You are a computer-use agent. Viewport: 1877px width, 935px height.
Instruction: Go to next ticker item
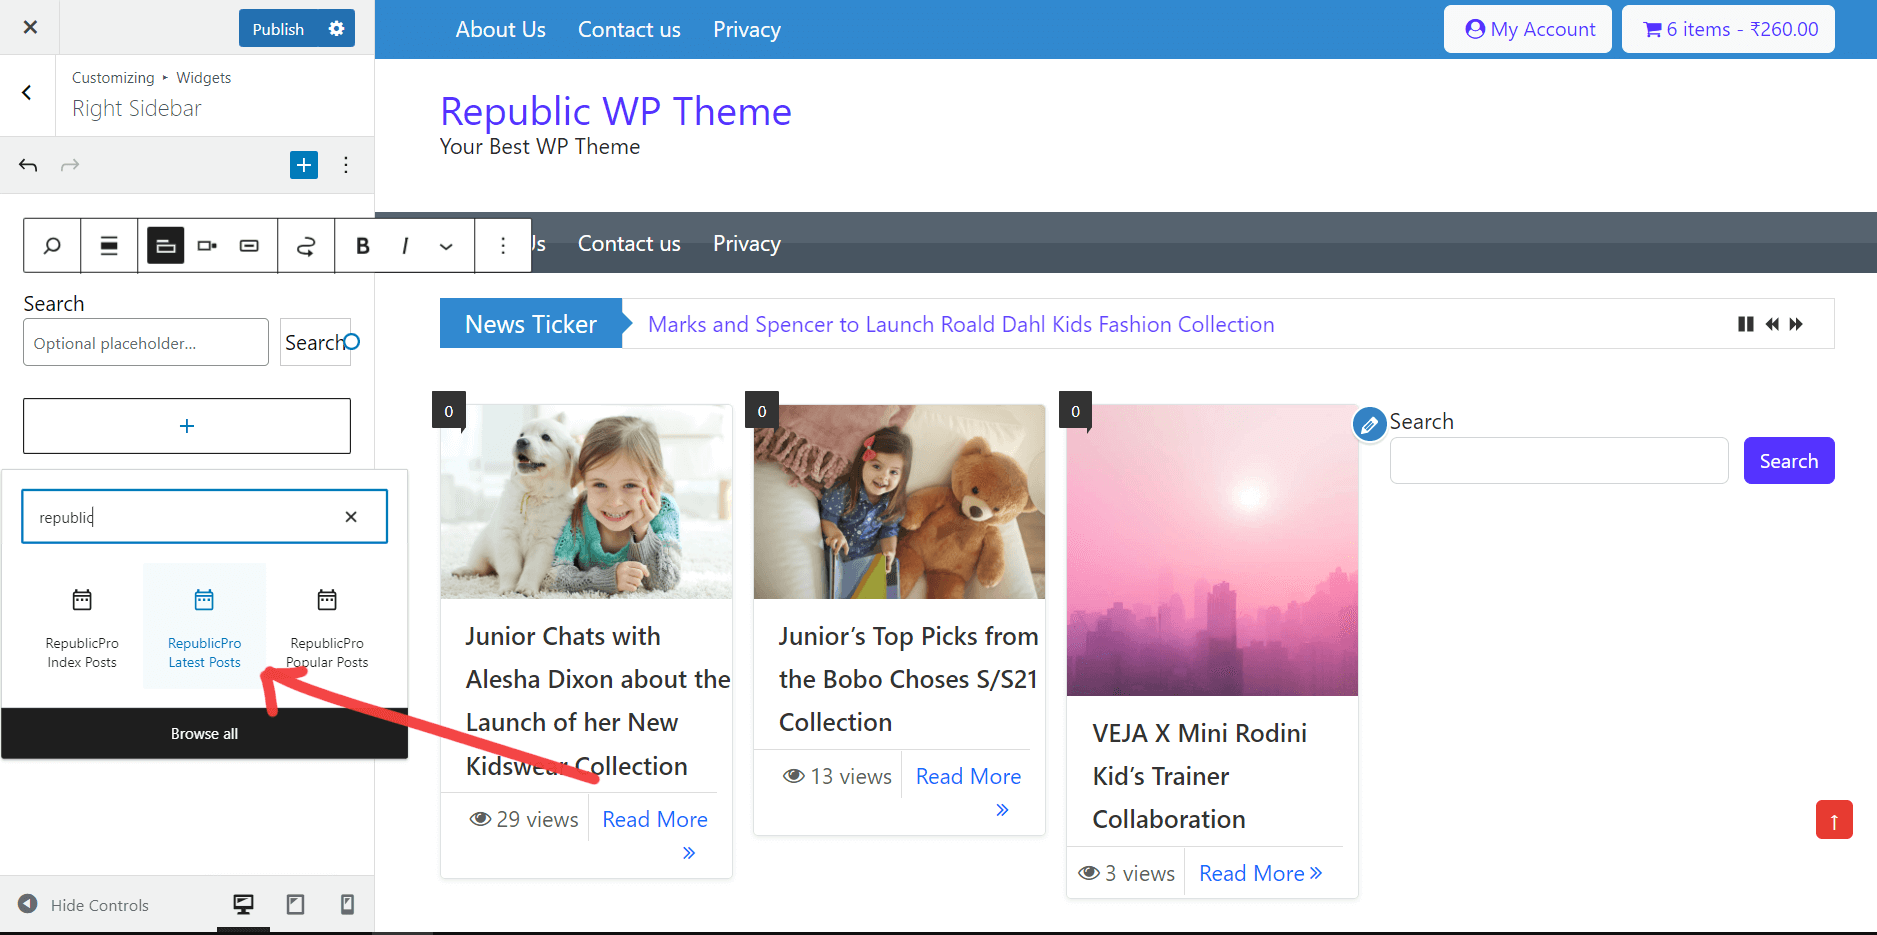point(1796,324)
